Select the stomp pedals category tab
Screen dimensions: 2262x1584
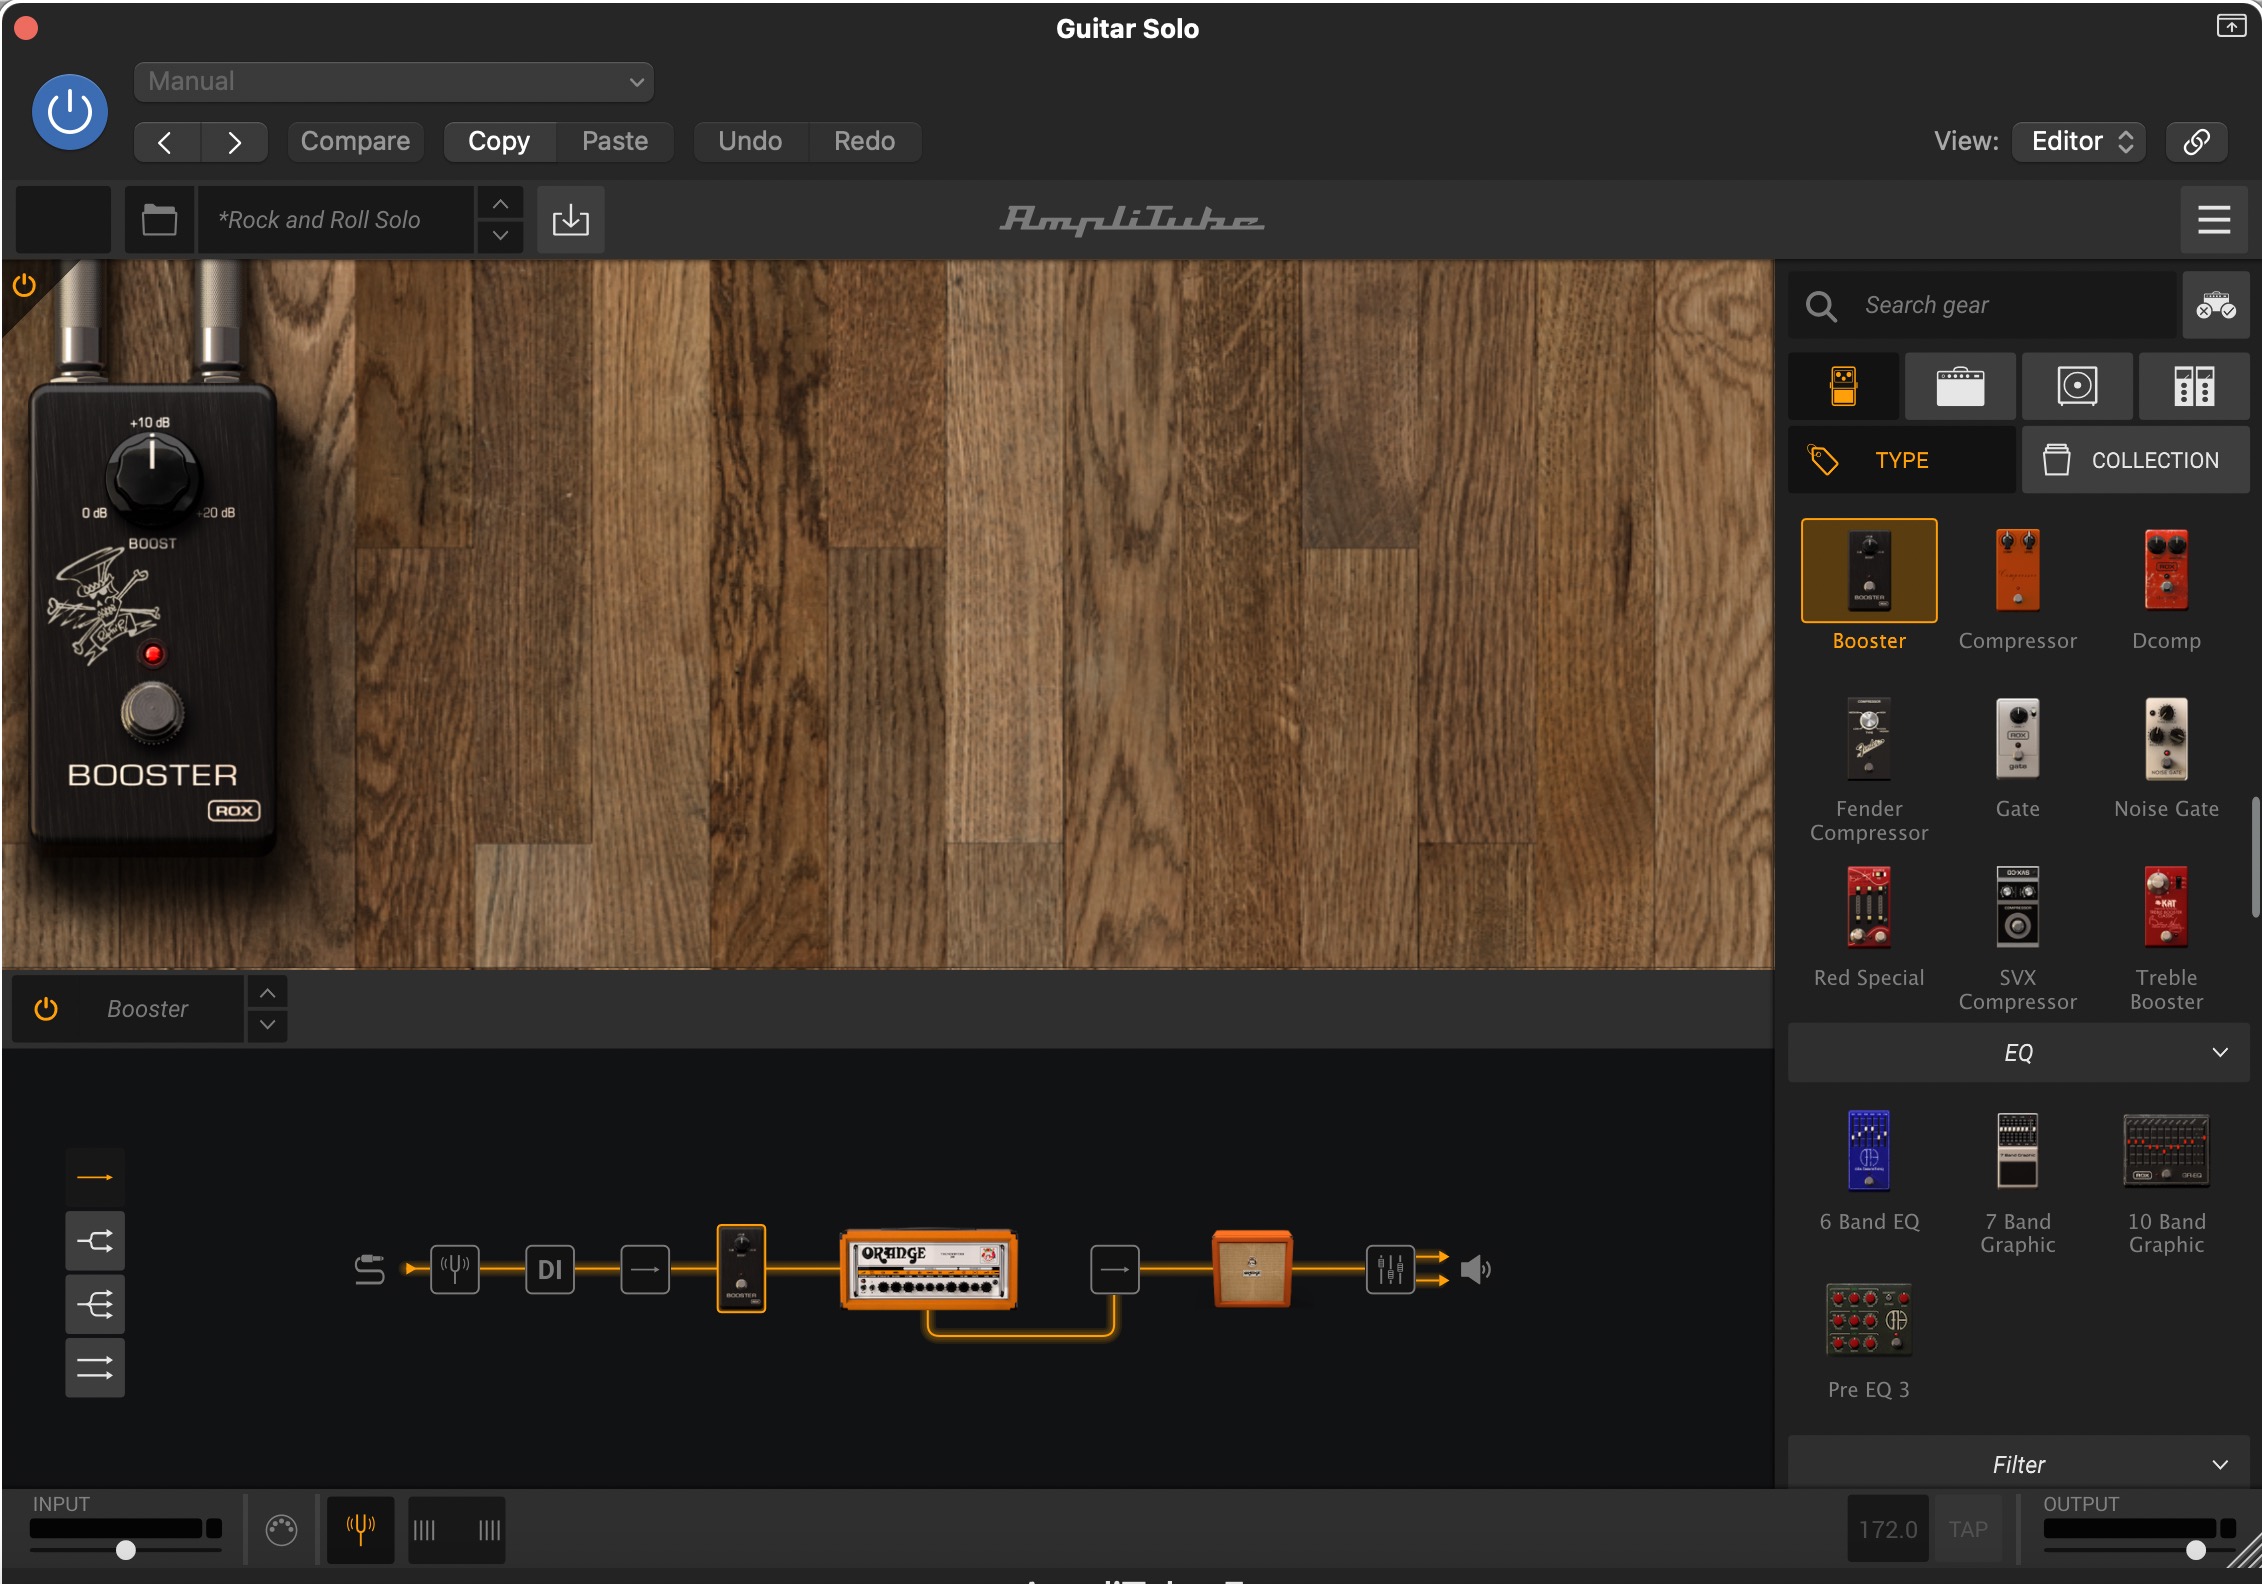coord(1843,386)
